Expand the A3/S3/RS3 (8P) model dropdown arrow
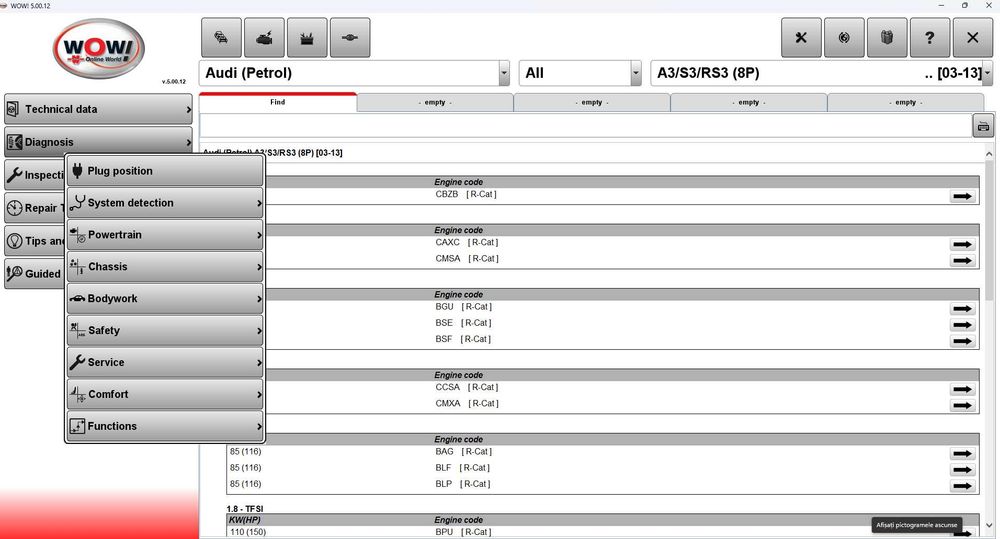Screen dimensions: 1000x539 coord(987,73)
